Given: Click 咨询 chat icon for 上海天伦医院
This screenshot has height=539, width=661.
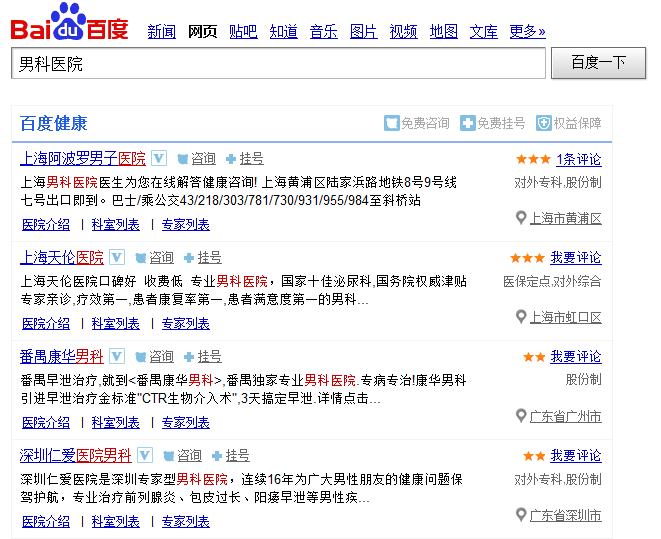Looking at the screenshot, I should point(141,257).
